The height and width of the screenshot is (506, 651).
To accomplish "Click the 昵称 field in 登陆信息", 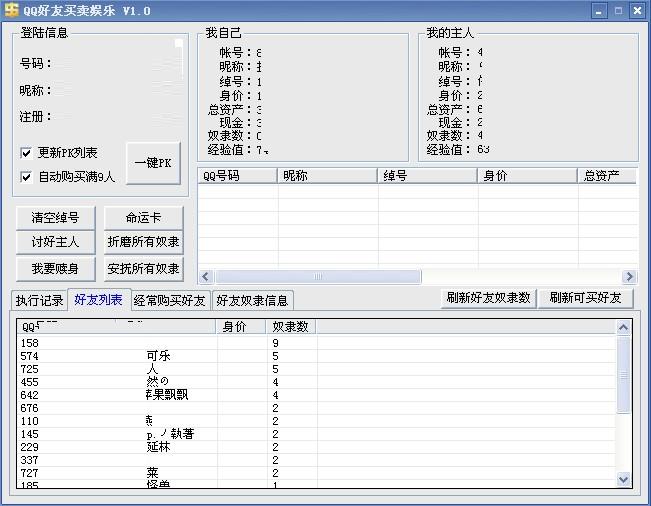I will [116, 90].
